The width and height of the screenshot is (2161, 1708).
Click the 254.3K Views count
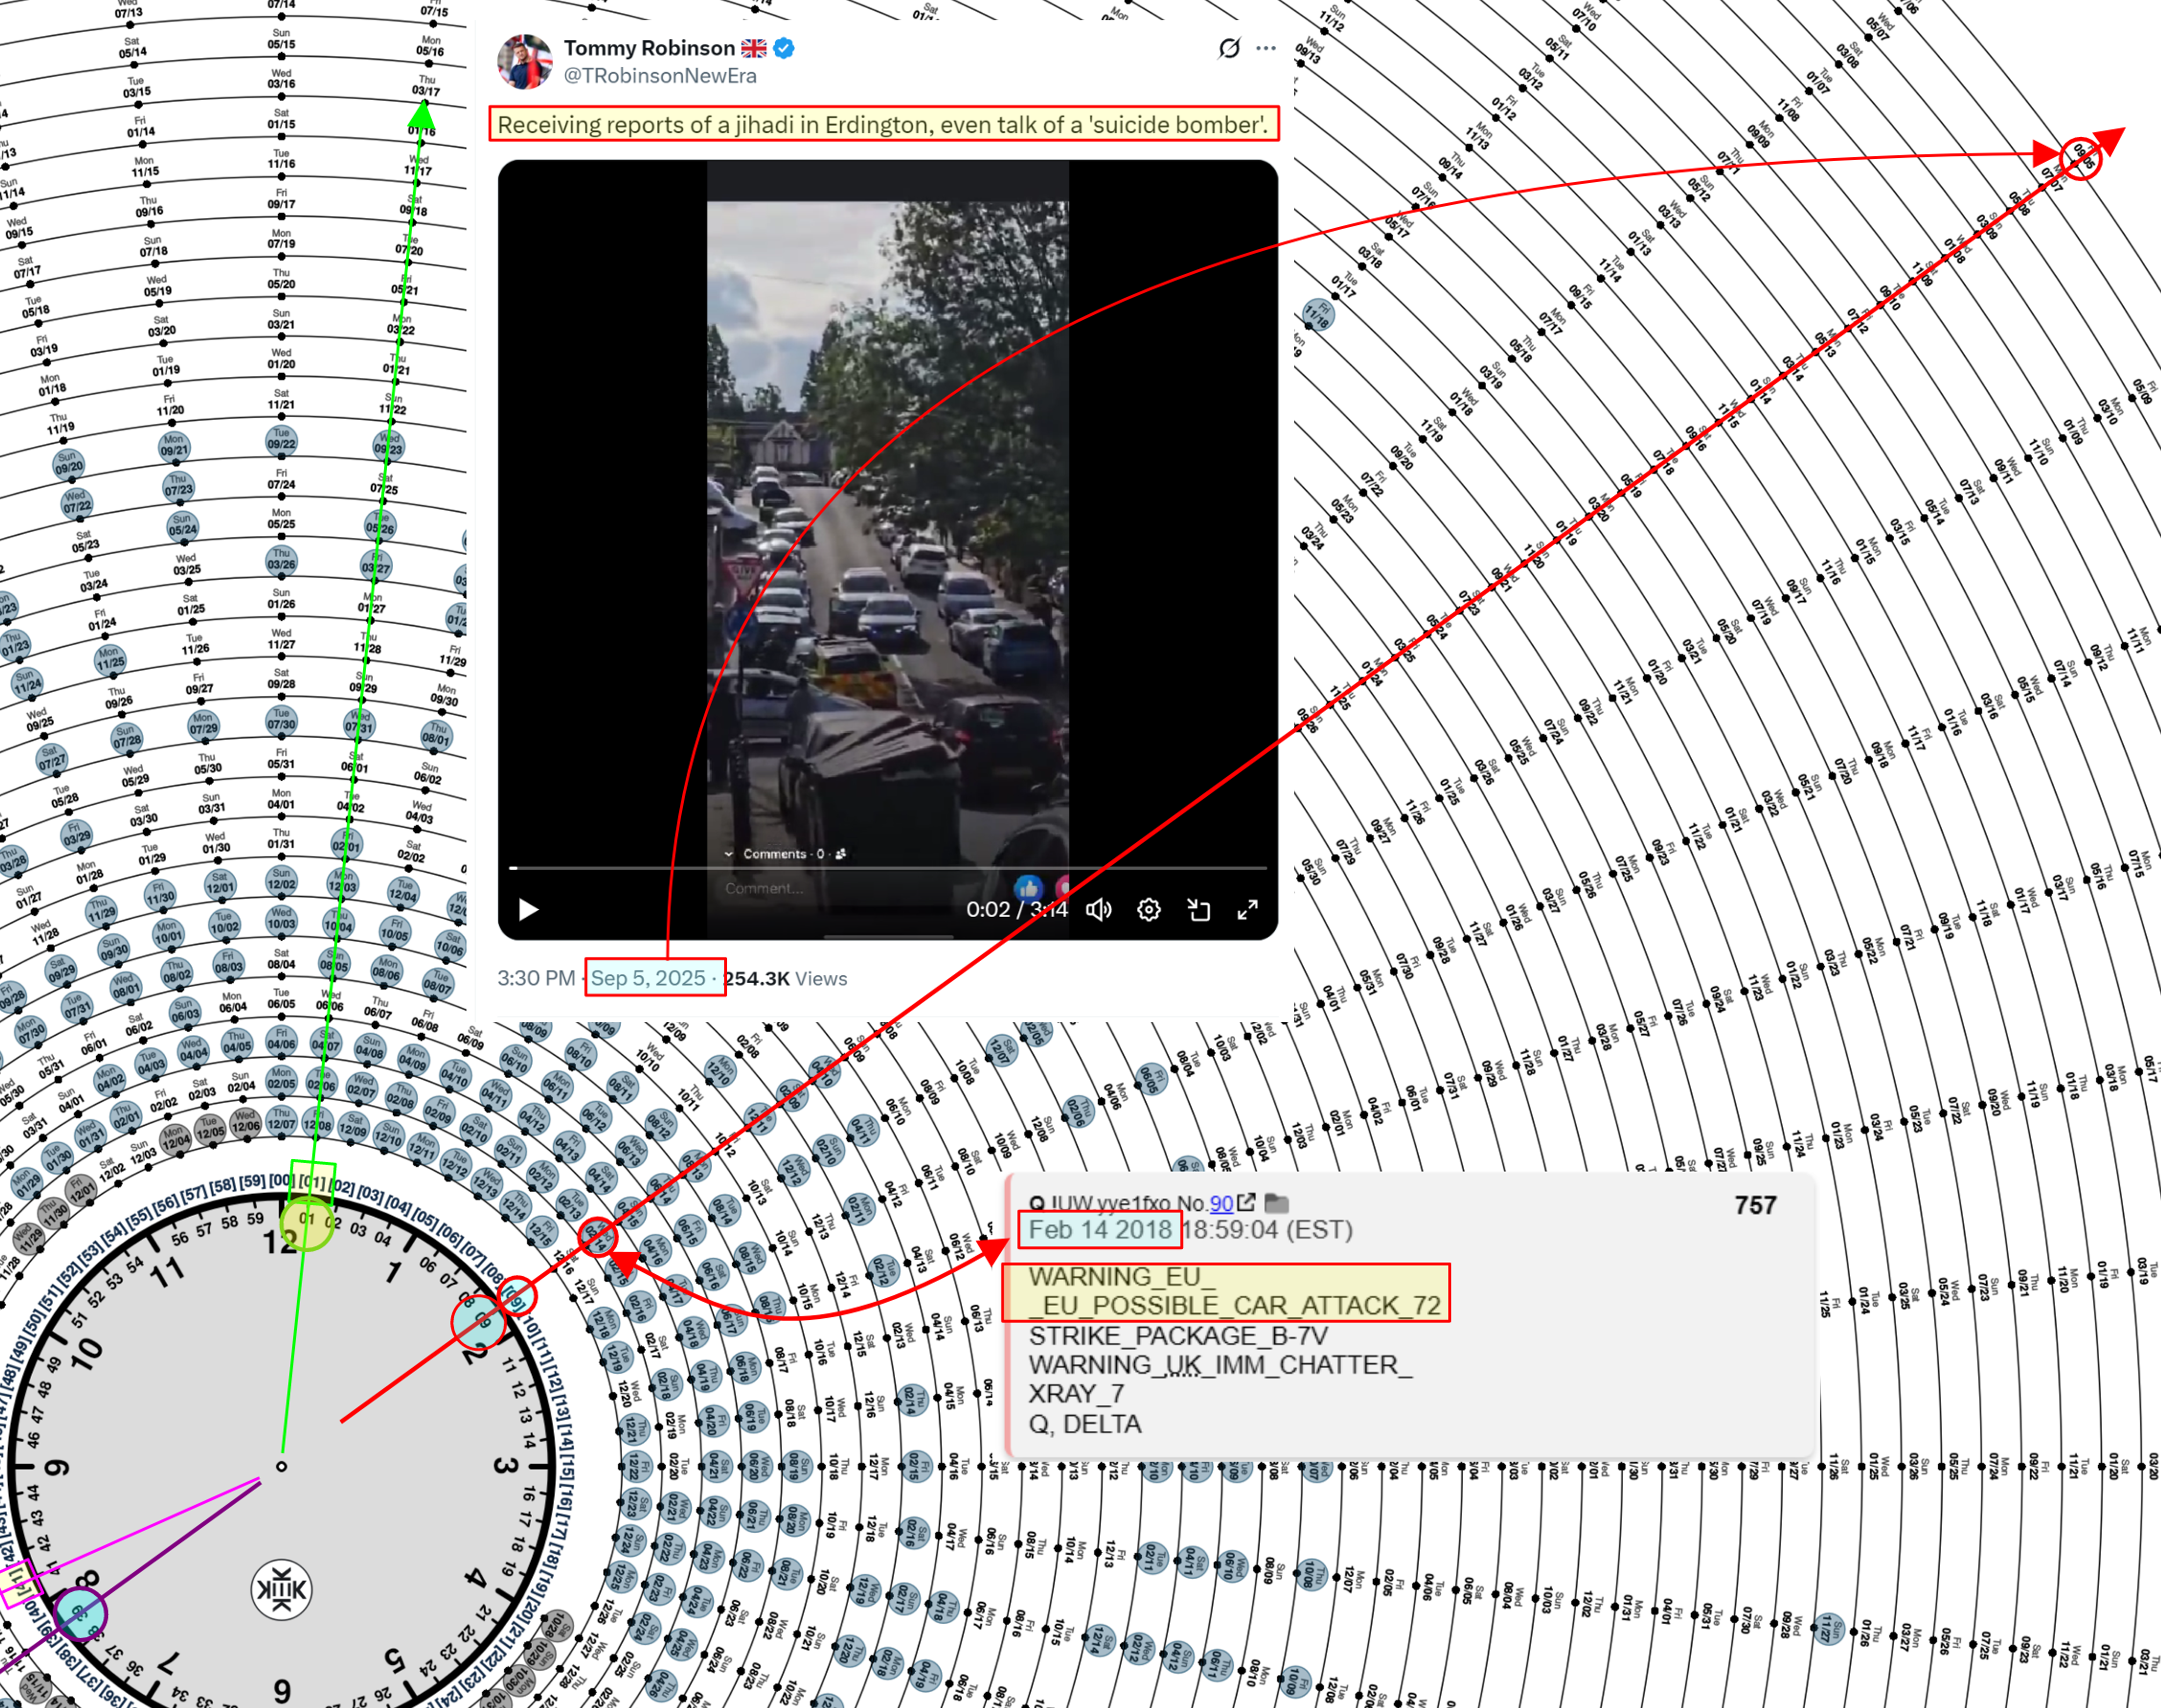786,978
